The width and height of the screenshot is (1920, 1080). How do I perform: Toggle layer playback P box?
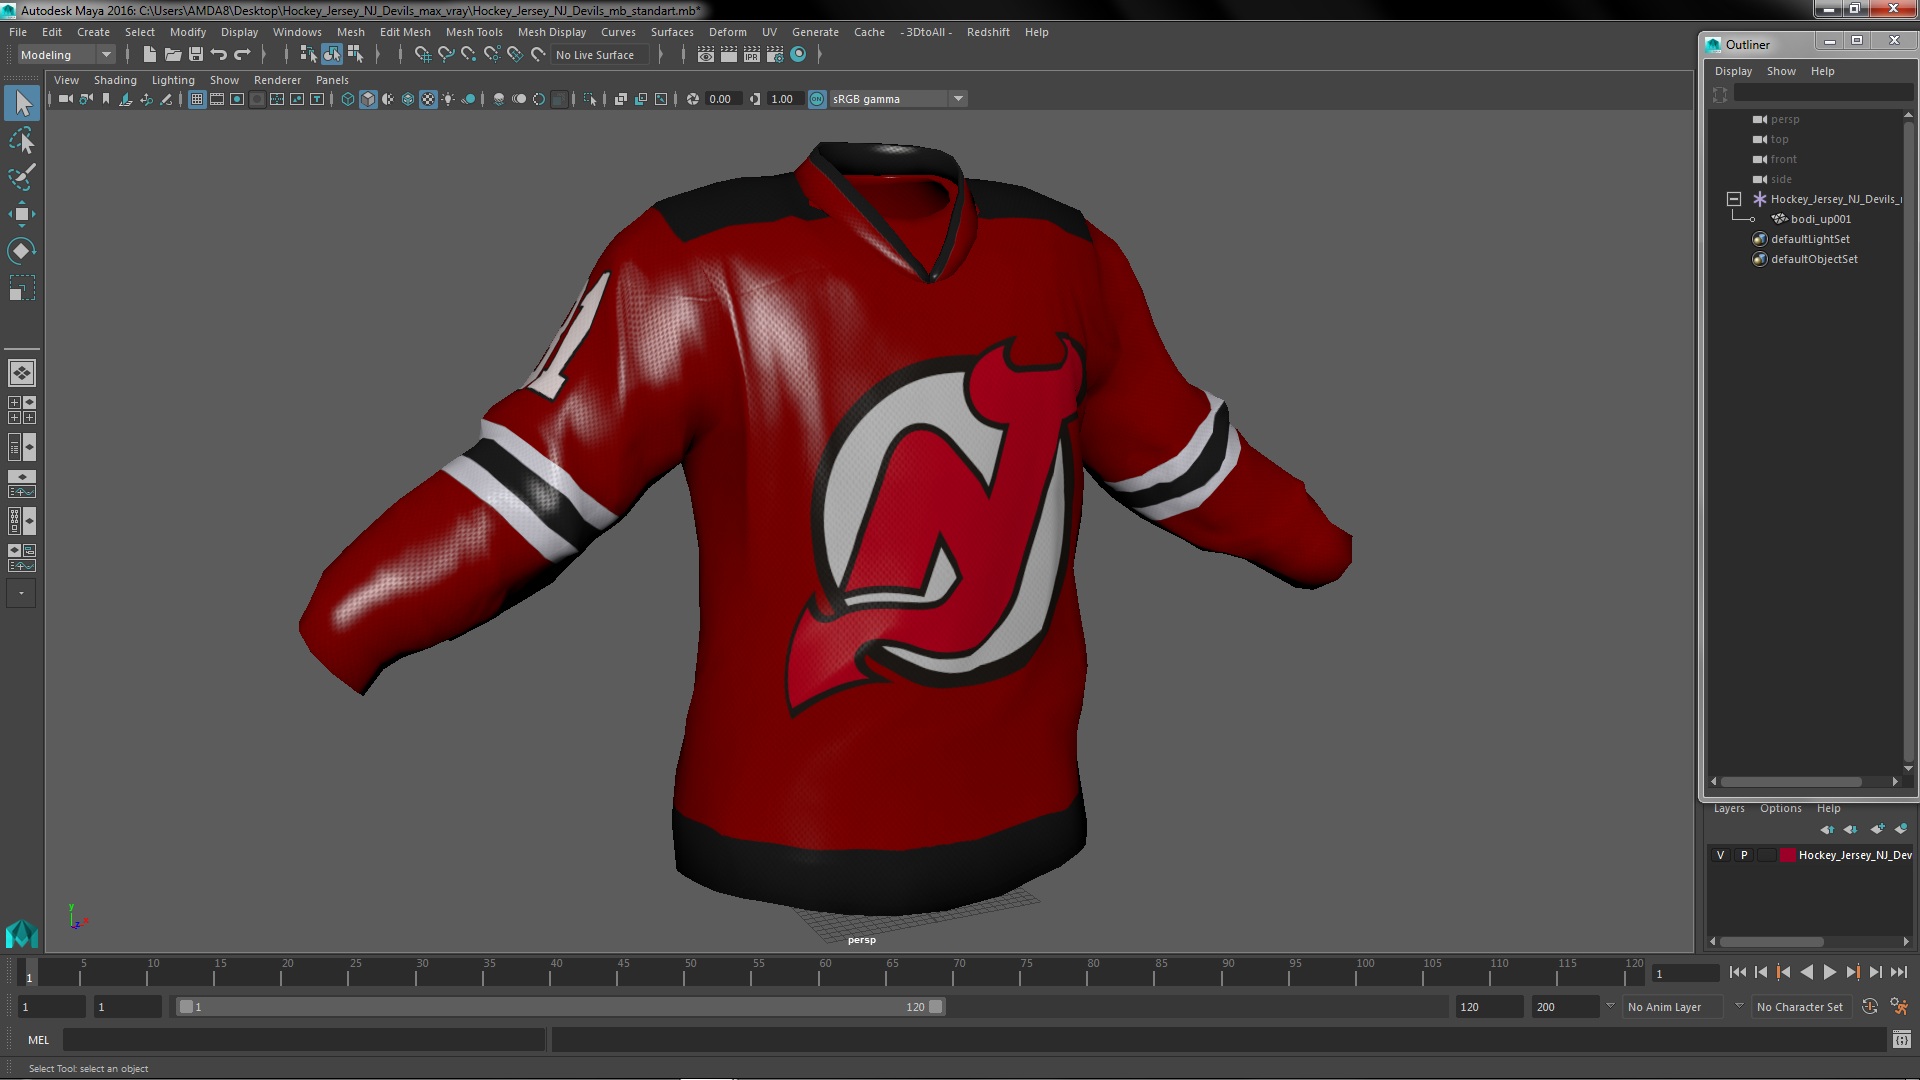point(1744,855)
